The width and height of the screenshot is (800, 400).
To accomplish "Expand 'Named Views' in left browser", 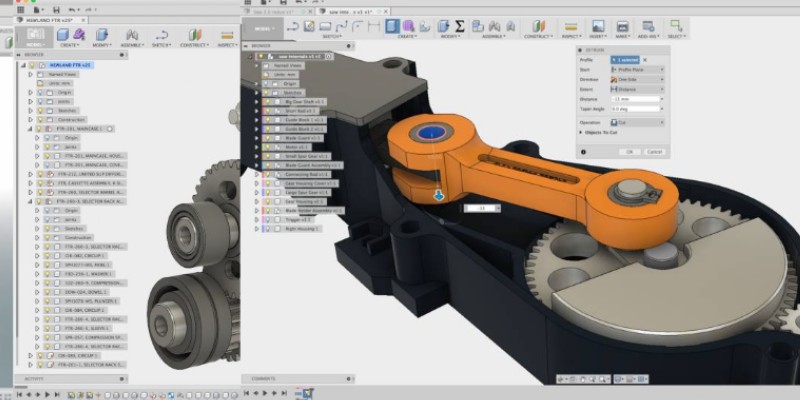I will click(31, 74).
